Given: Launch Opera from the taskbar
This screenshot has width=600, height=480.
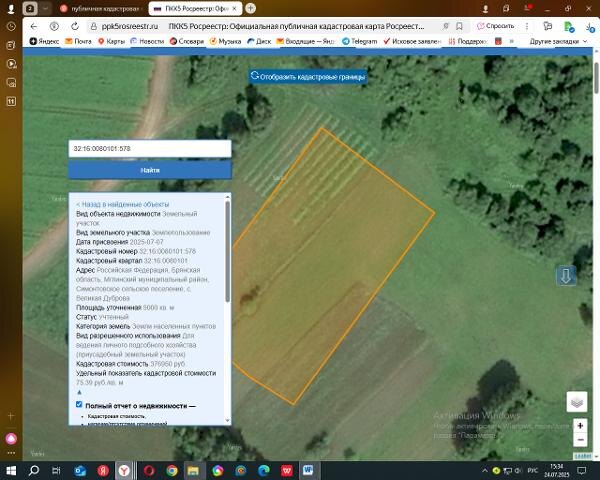Looking at the screenshot, I should tap(149, 470).
